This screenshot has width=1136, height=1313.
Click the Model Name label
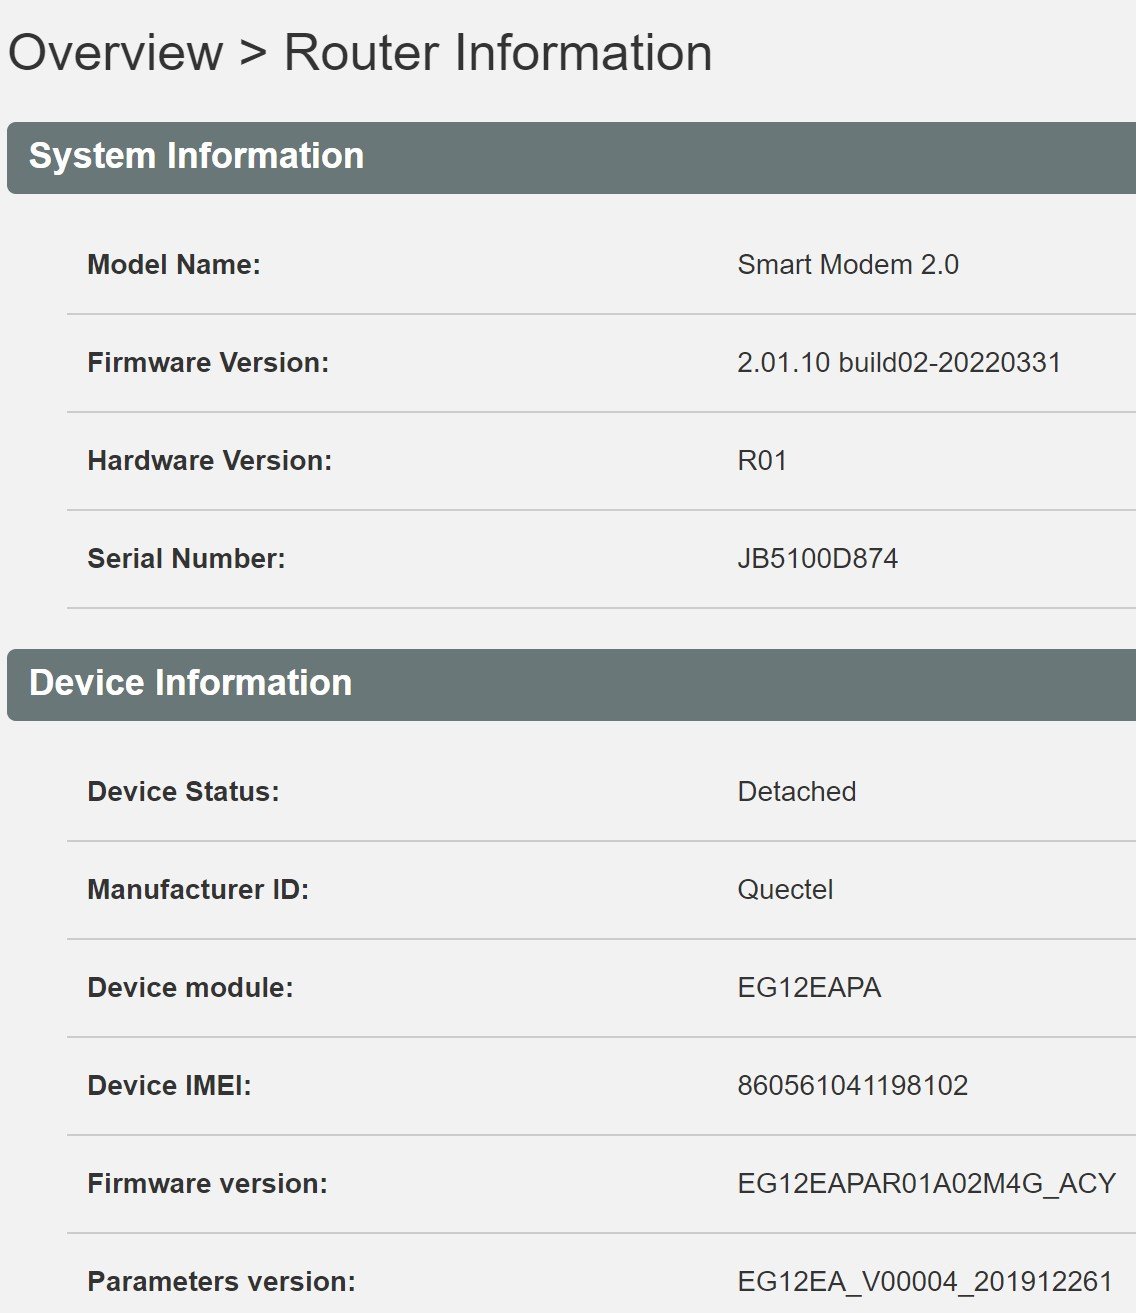coord(174,265)
